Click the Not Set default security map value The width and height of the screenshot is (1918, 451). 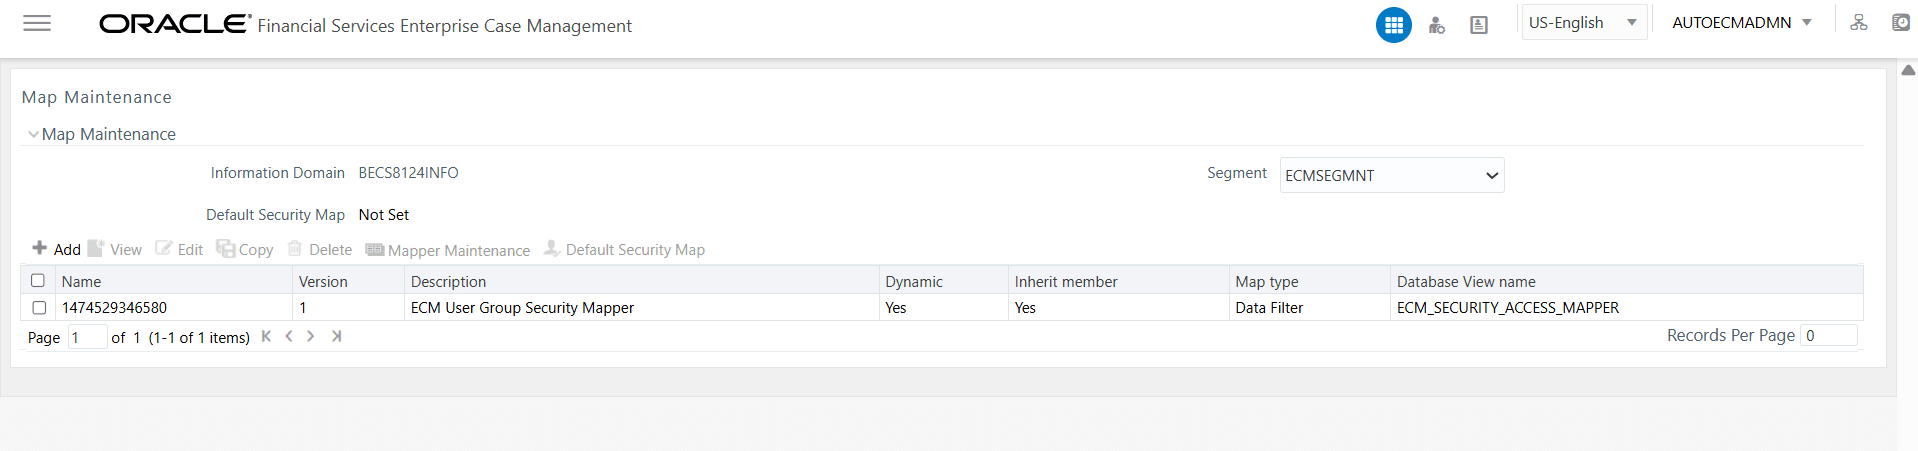click(x=383, y=215)
